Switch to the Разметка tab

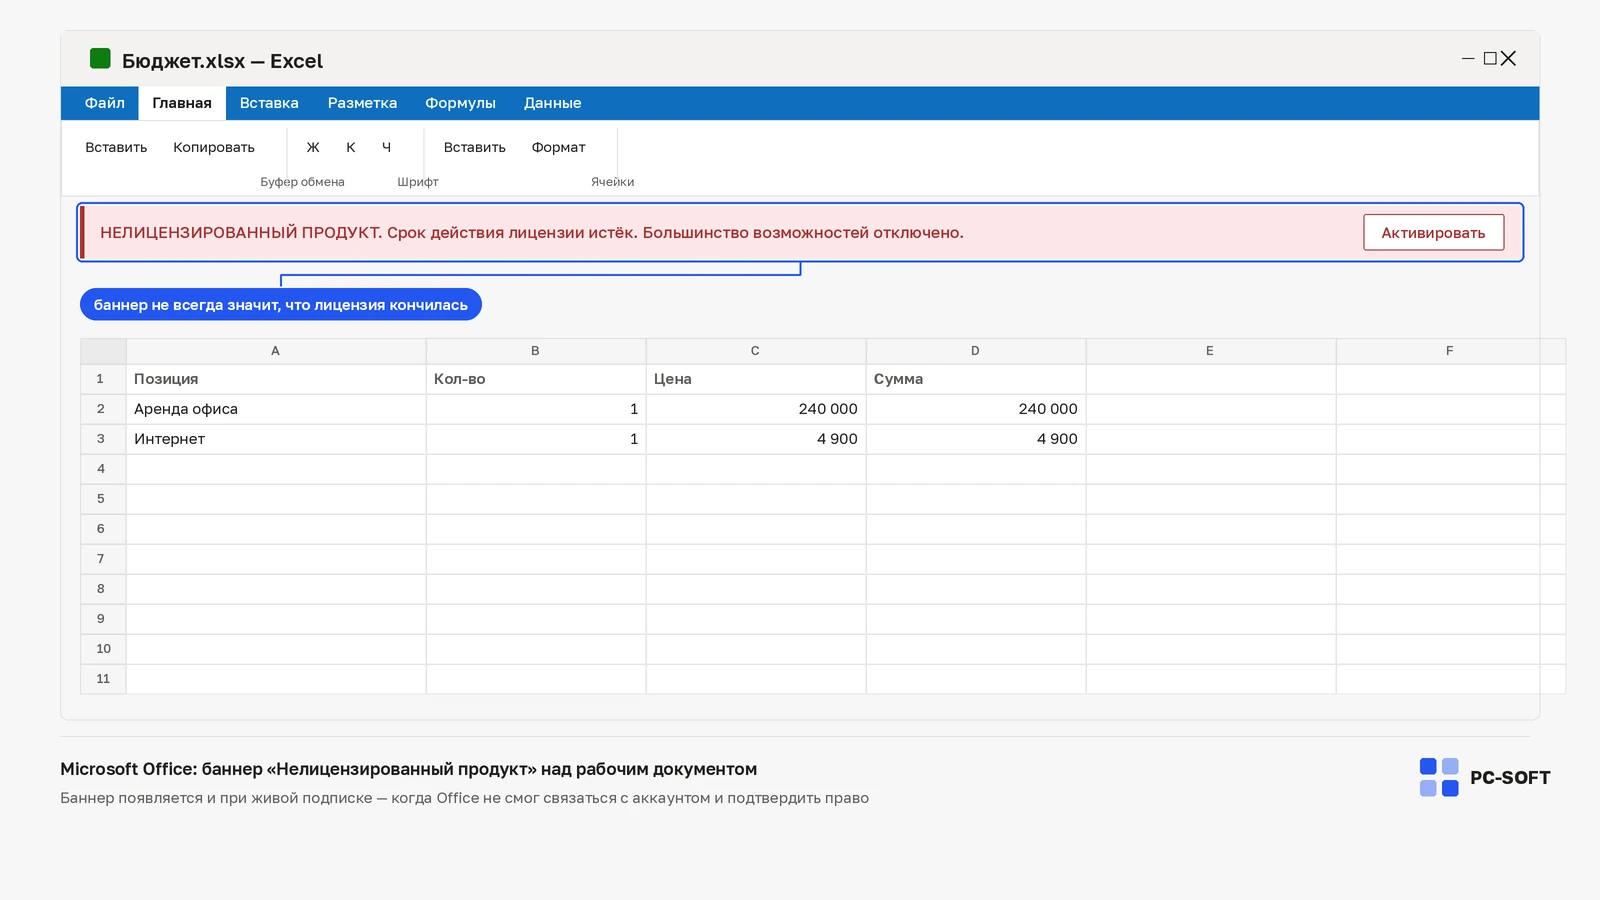[x=362, y=103]
